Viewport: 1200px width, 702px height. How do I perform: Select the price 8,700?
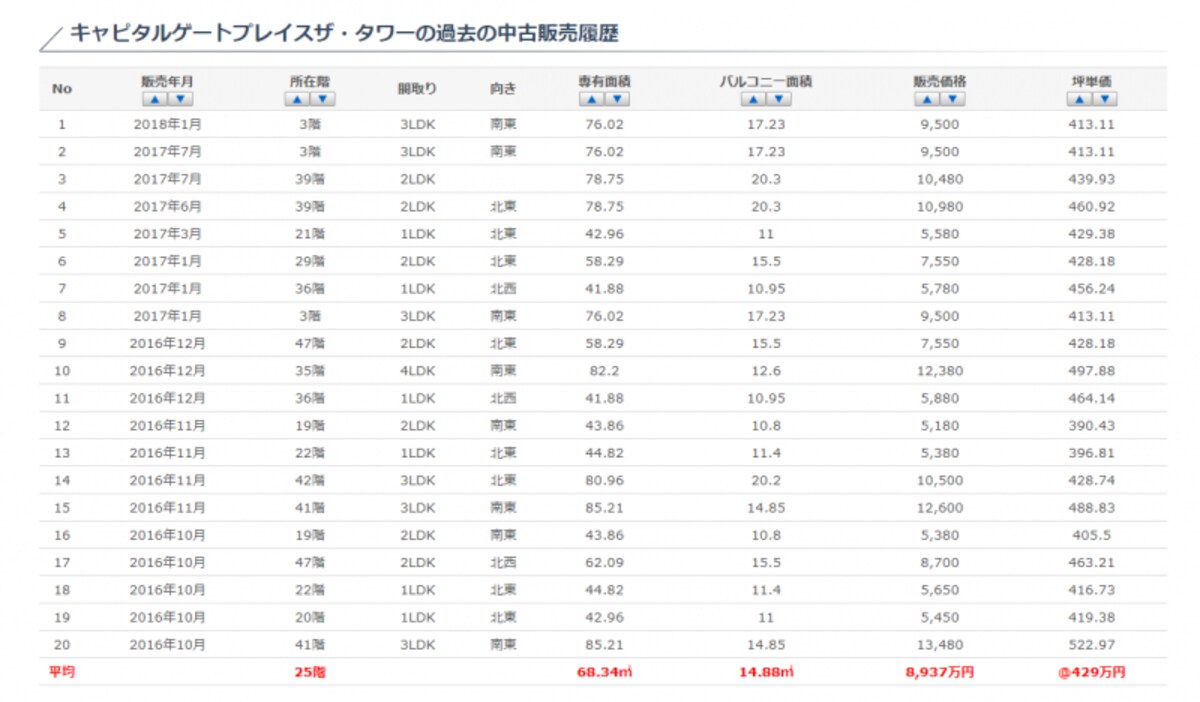[x=939, y=562]
